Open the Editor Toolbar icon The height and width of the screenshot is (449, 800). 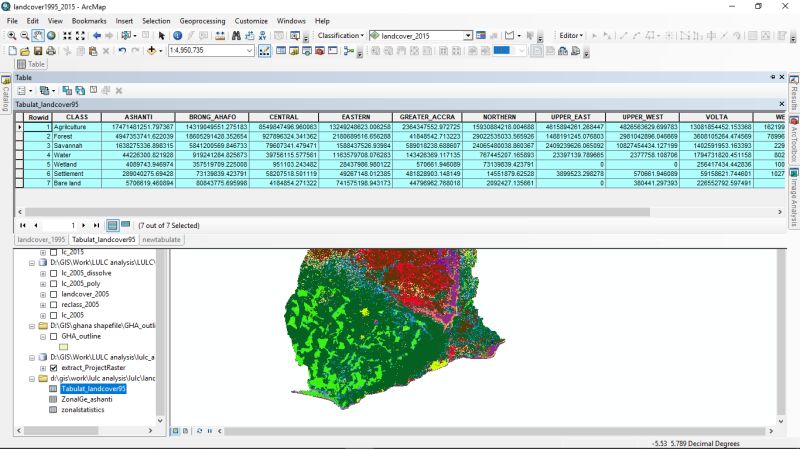264,51
